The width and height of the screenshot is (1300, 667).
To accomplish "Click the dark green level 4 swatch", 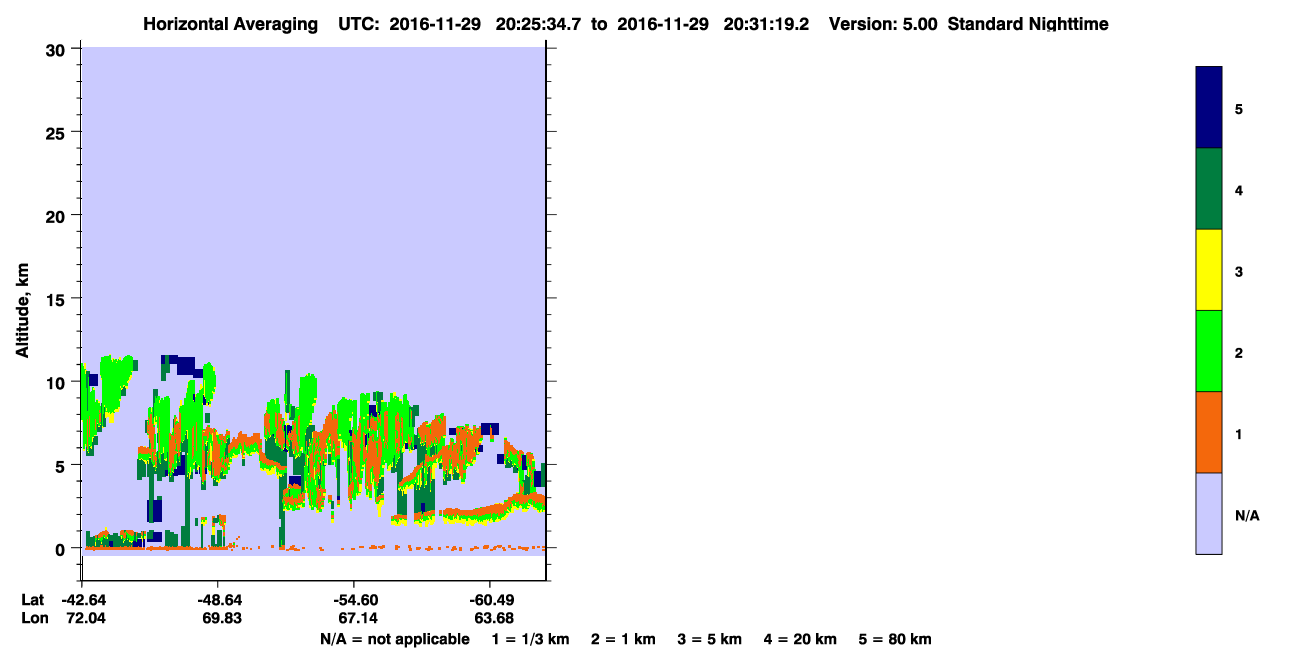I will click(x=1209, y=189).
